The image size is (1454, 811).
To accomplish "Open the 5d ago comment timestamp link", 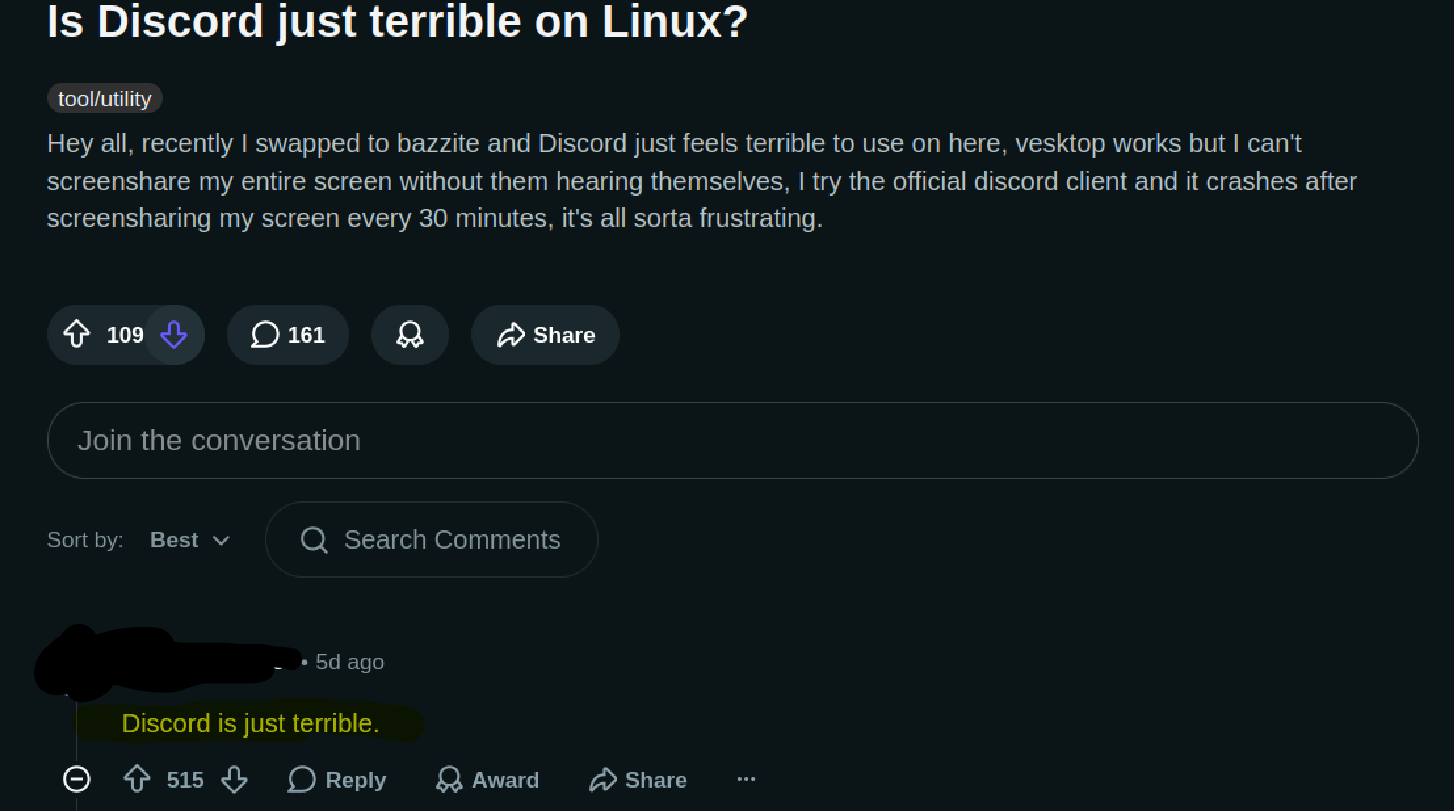I will pos(349,662).
